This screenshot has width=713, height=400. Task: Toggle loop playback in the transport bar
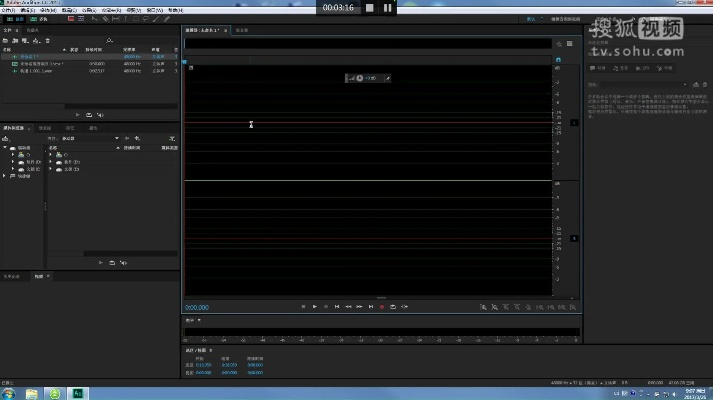[393, 306]
